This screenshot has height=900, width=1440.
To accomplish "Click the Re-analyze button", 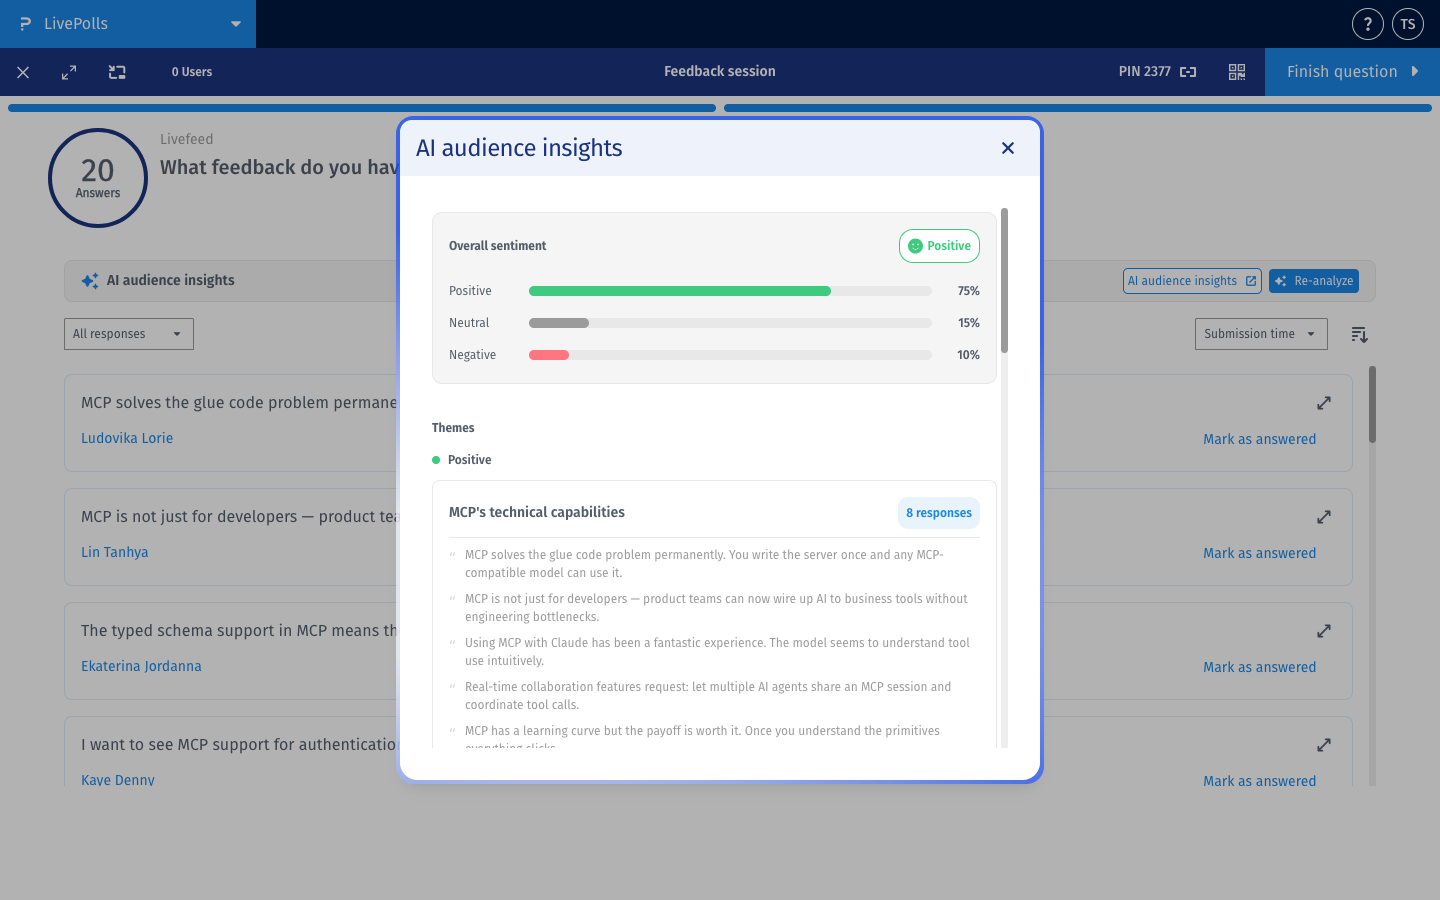I will coord(1313,281).
